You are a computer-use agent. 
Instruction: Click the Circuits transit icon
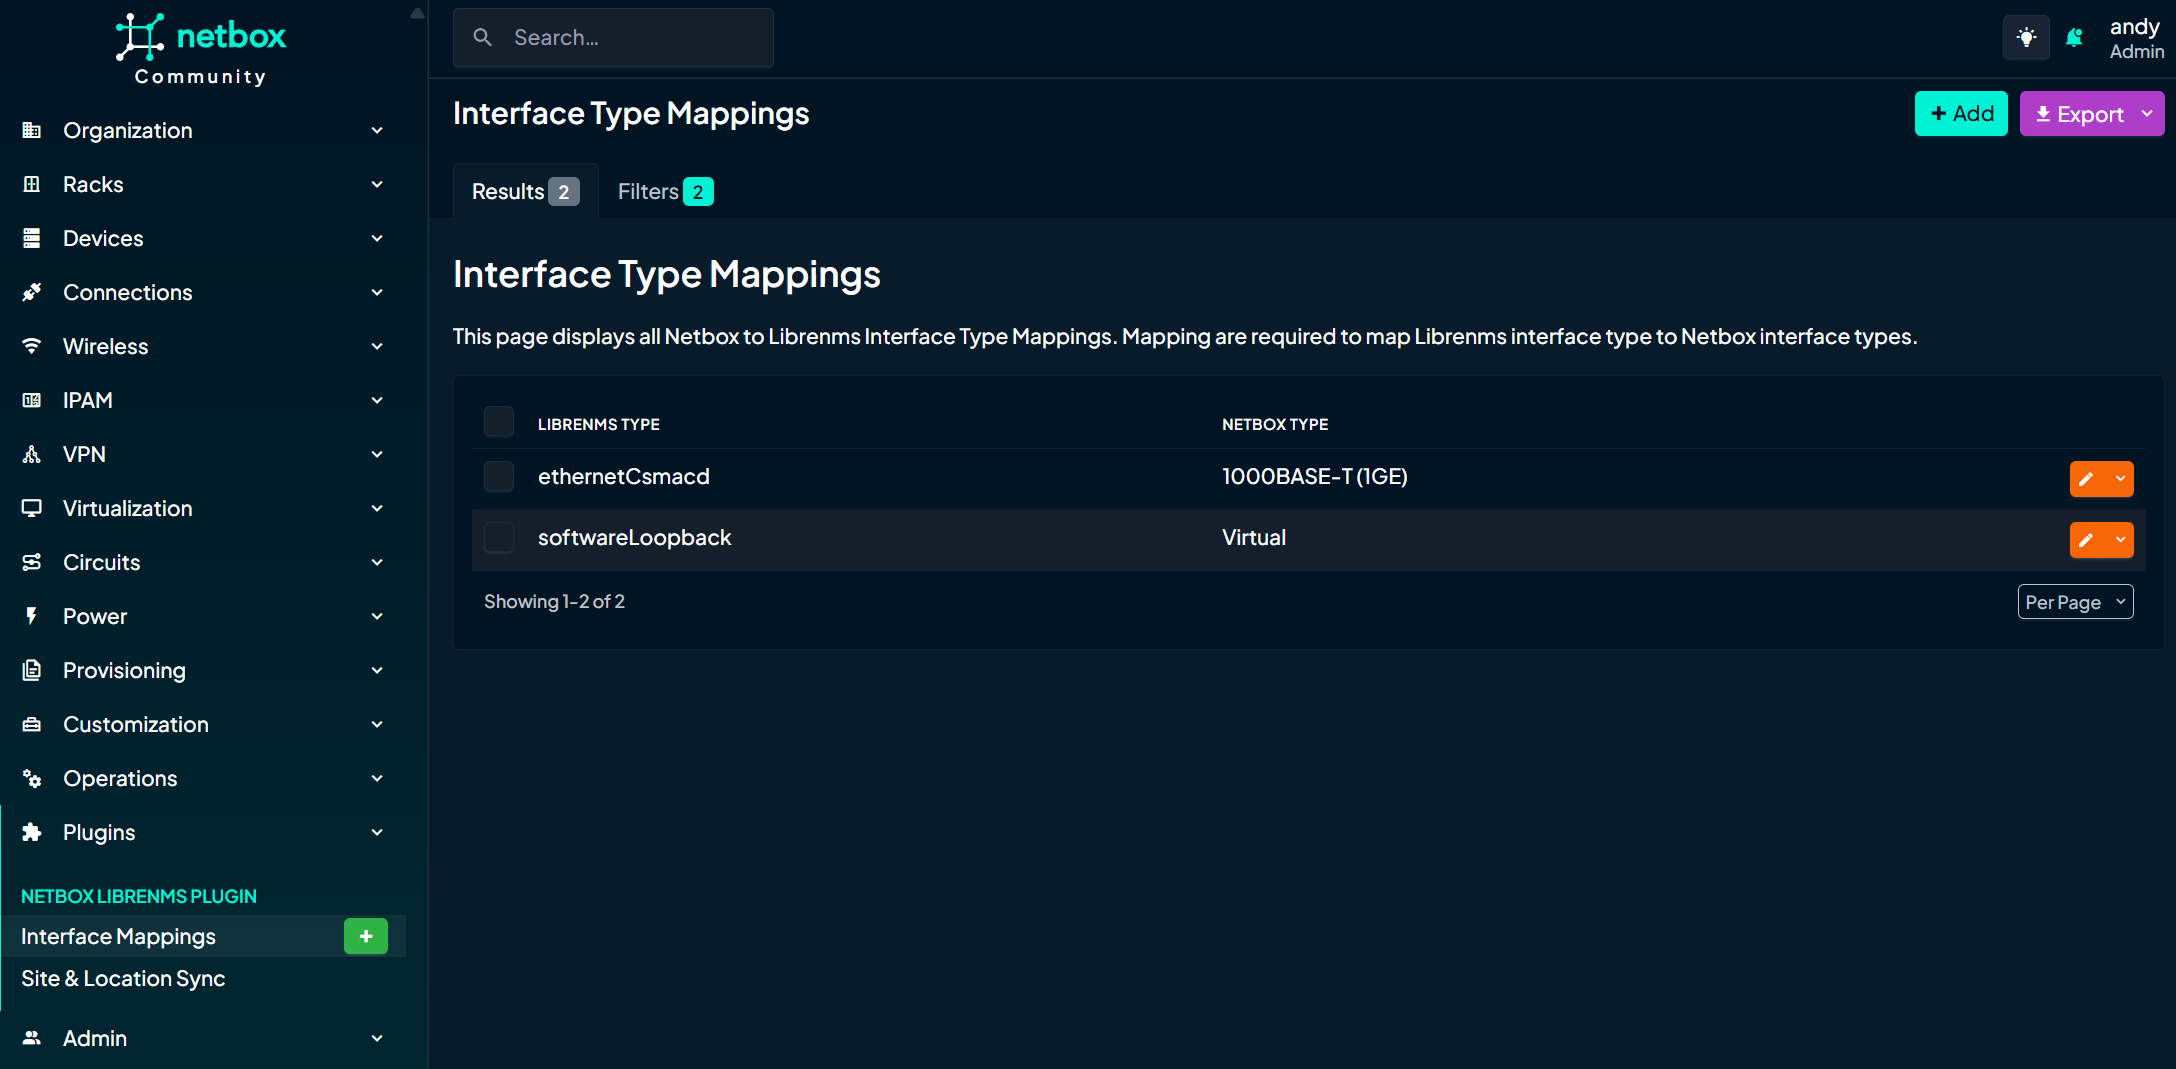click(x=32, y=562)
